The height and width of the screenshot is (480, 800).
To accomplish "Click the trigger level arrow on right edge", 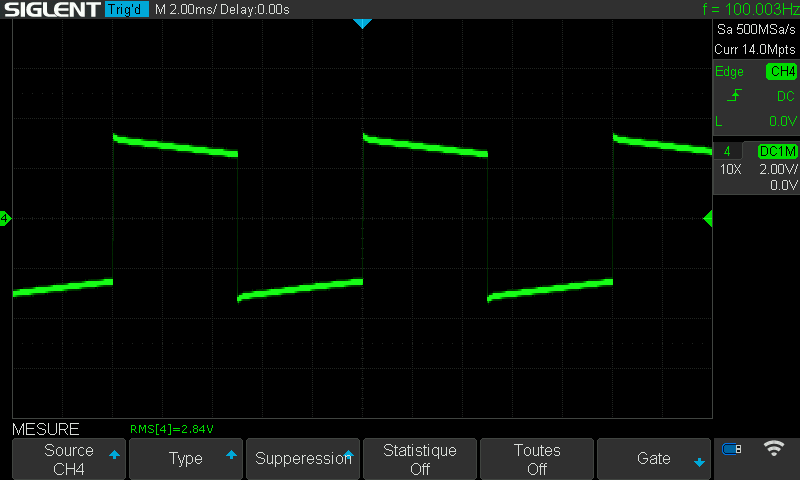I will coord(708,218).
